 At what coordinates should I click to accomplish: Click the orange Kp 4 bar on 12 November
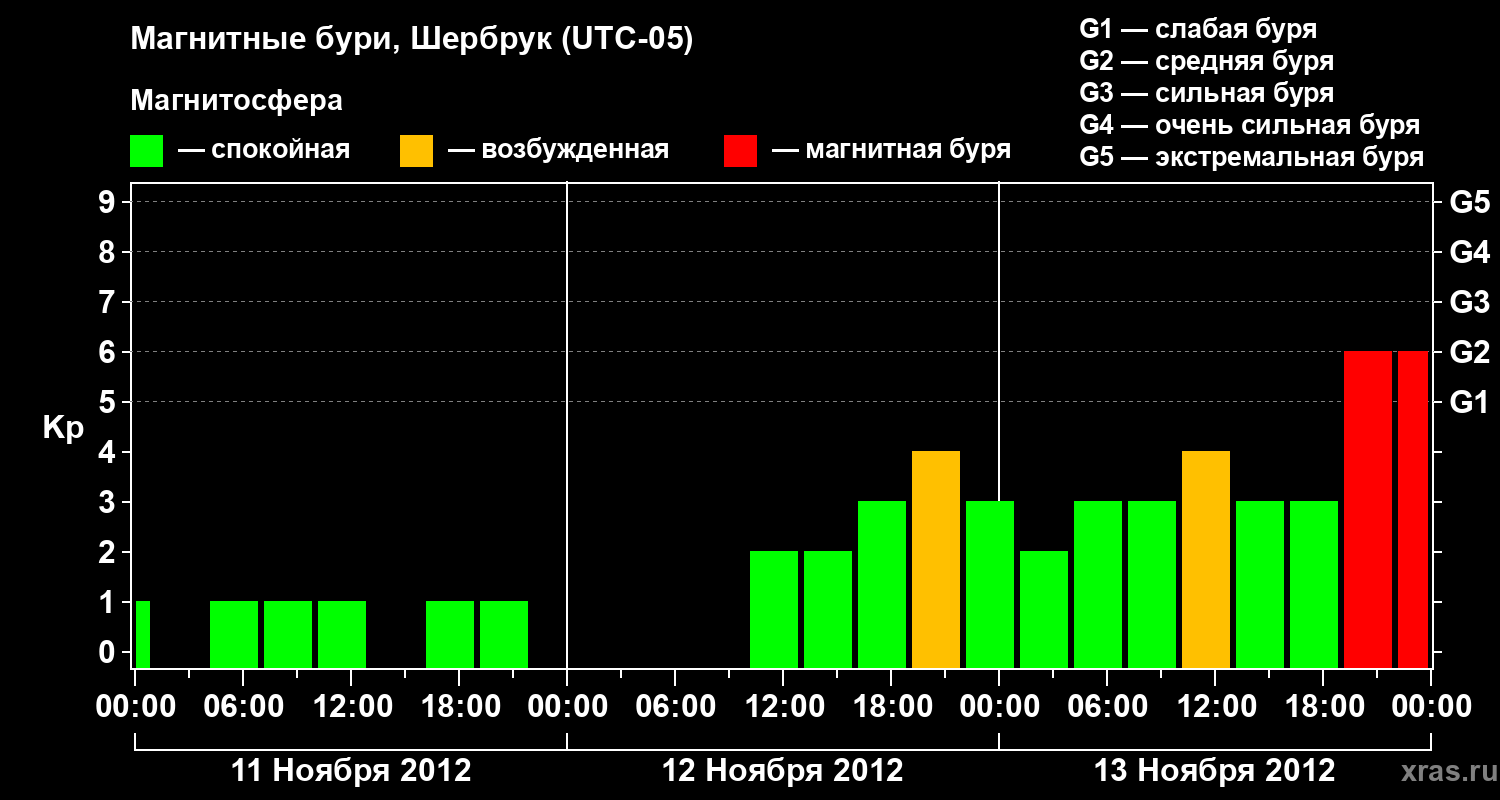[x=936, y=560]
